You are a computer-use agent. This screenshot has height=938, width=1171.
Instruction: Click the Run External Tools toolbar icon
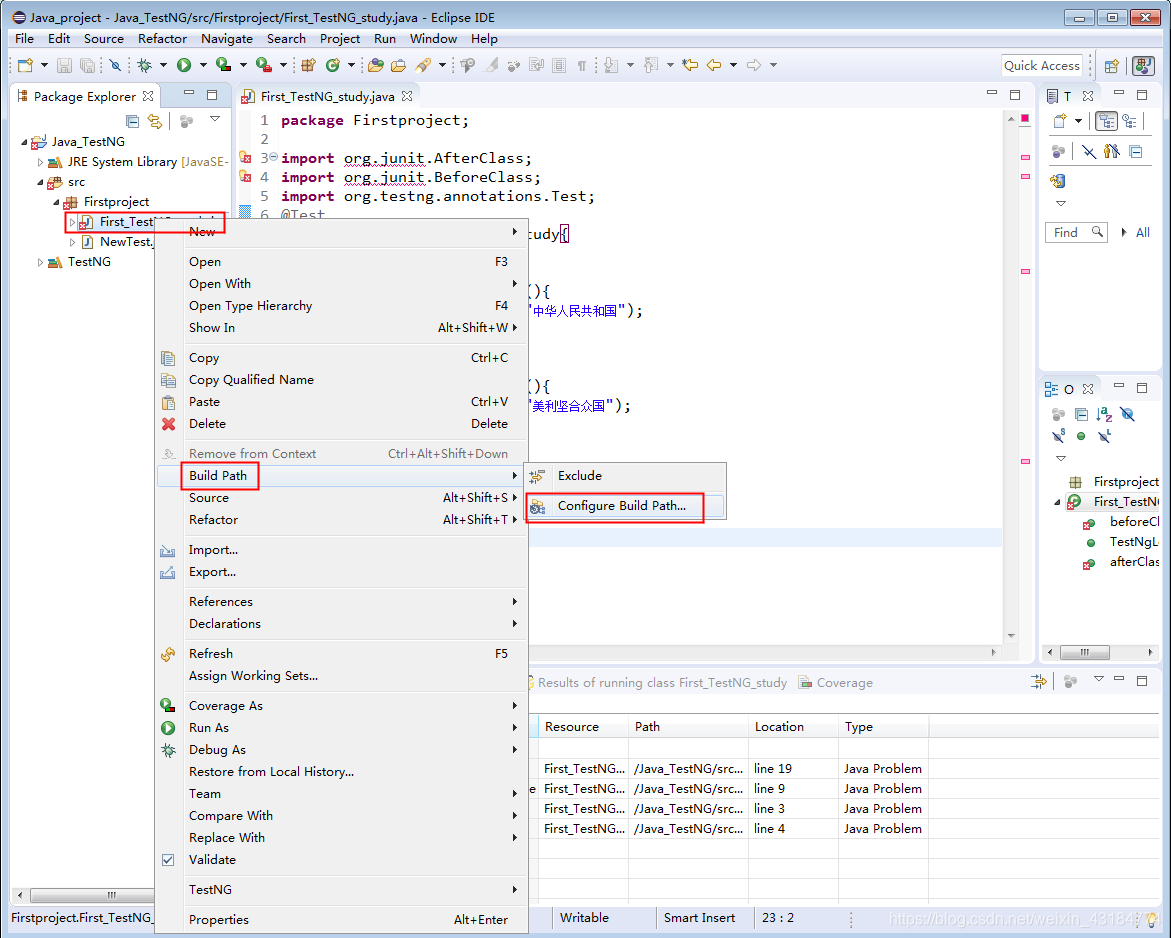pyautogui.click(x=264, y=66)
